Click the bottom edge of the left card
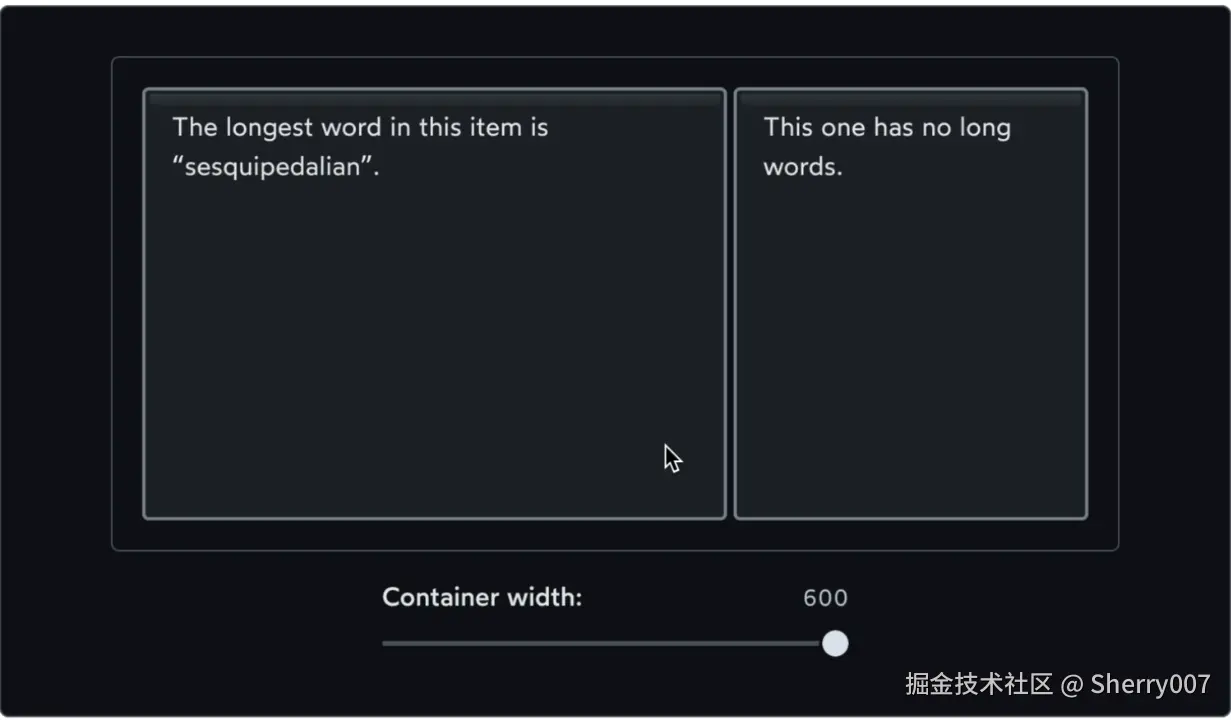This screenshot has width=1232, height=720. pyautogui.click(x=435, y=517)
